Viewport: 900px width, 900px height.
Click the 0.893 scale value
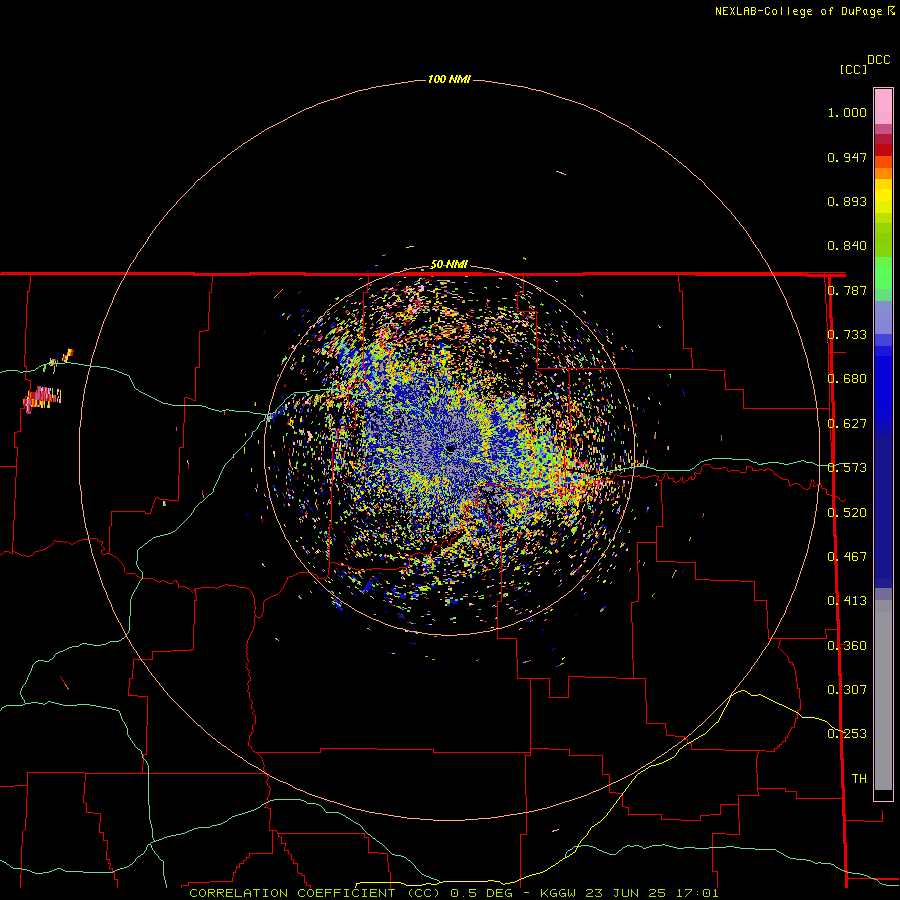tap(847, 201)
